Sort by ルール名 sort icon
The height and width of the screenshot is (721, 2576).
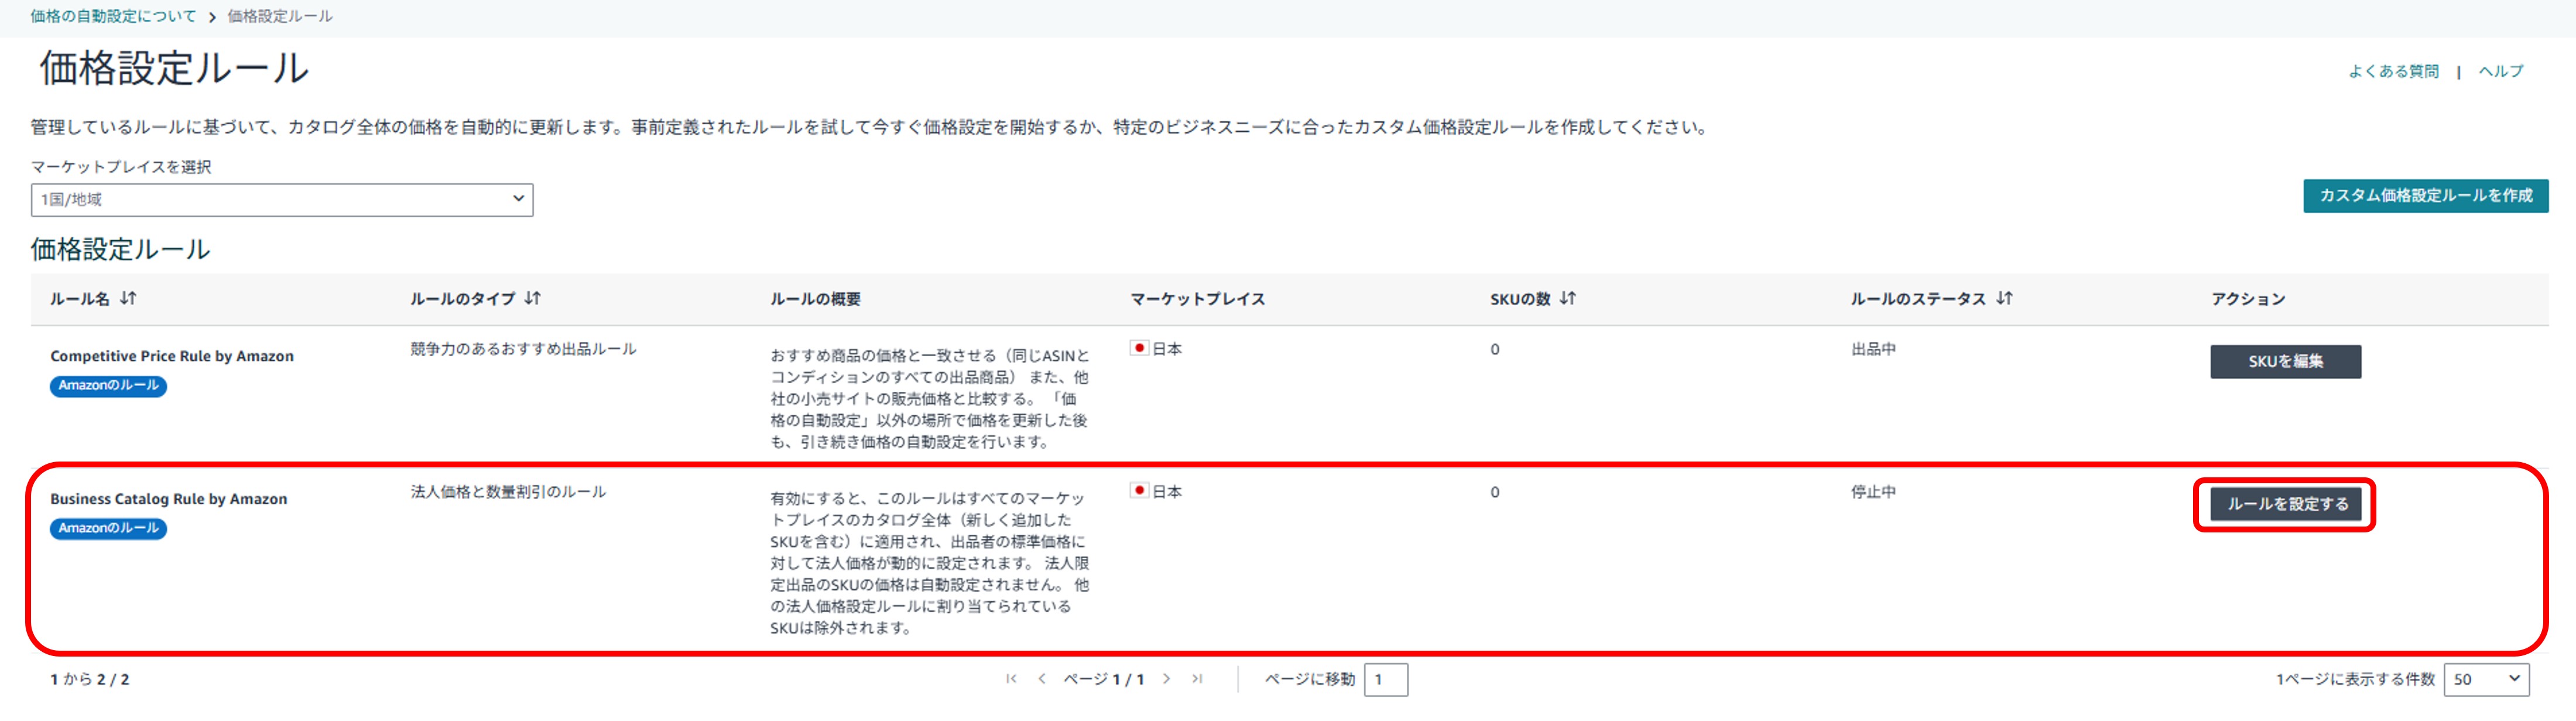(x=128, y=298)
